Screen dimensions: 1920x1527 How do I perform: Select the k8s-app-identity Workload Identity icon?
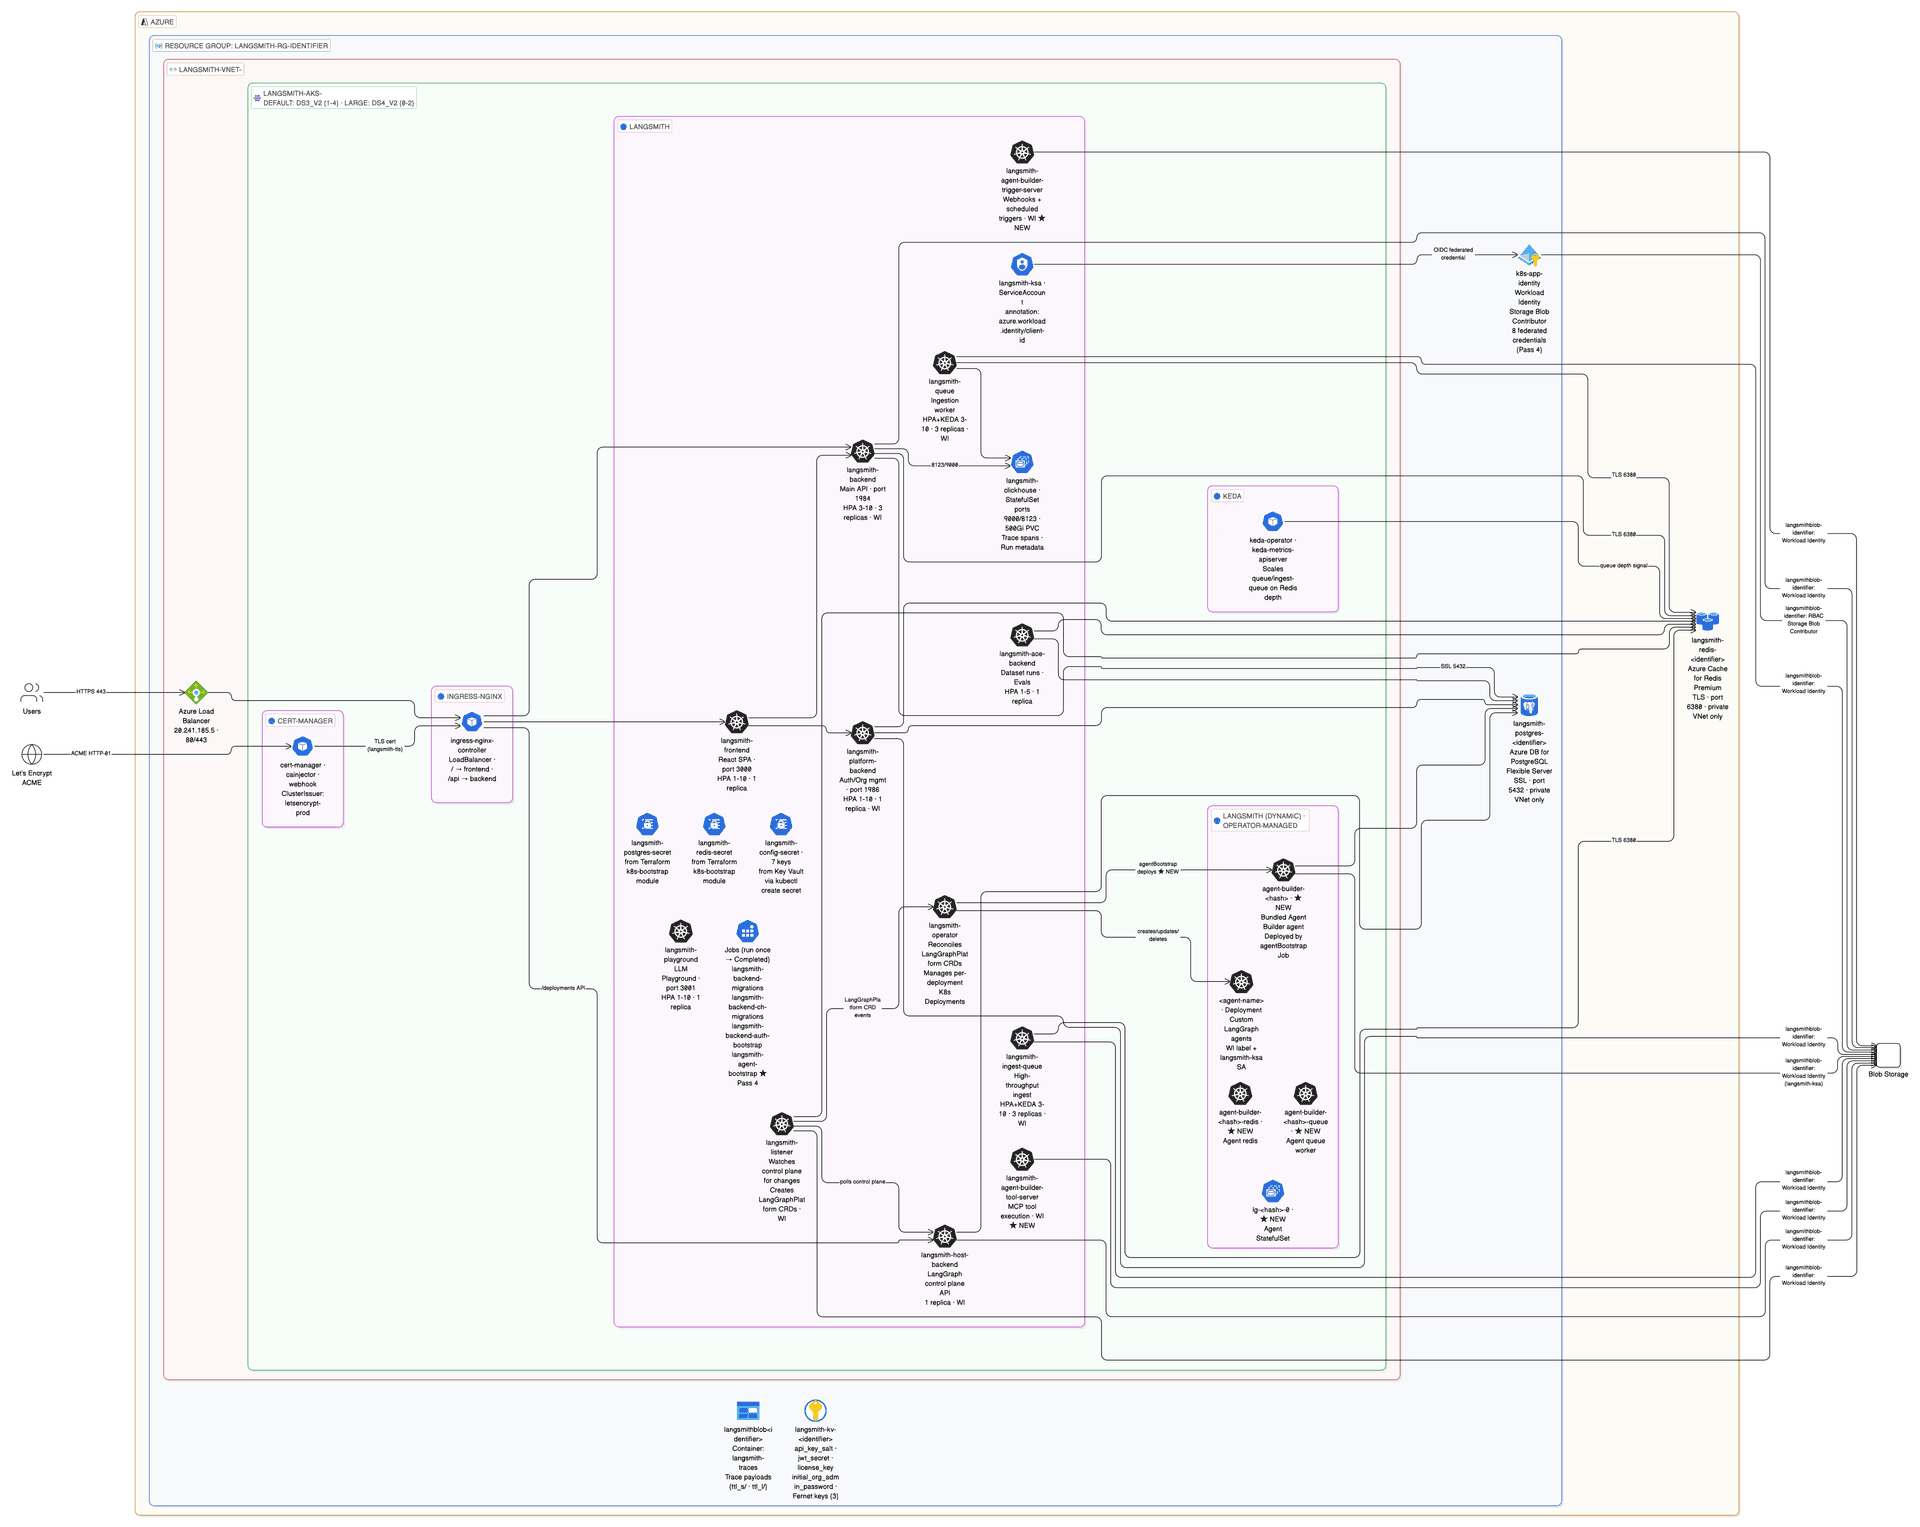coord(1529,256)
